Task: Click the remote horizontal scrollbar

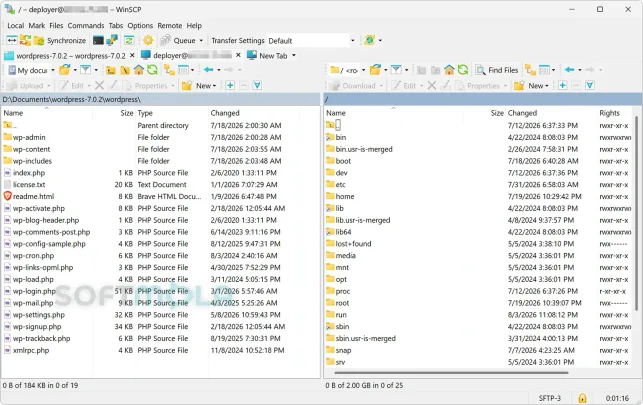Action: (451, 373)
